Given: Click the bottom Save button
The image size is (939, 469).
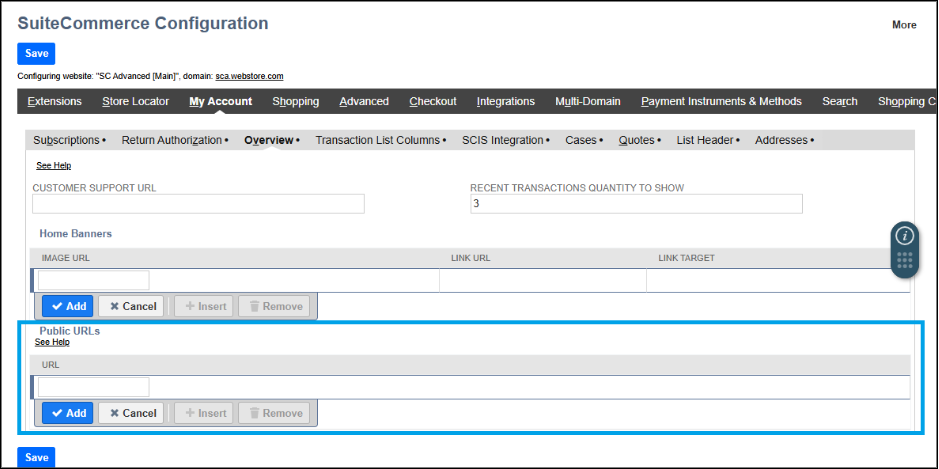Looking at the screenshot, I should [37, 458].
